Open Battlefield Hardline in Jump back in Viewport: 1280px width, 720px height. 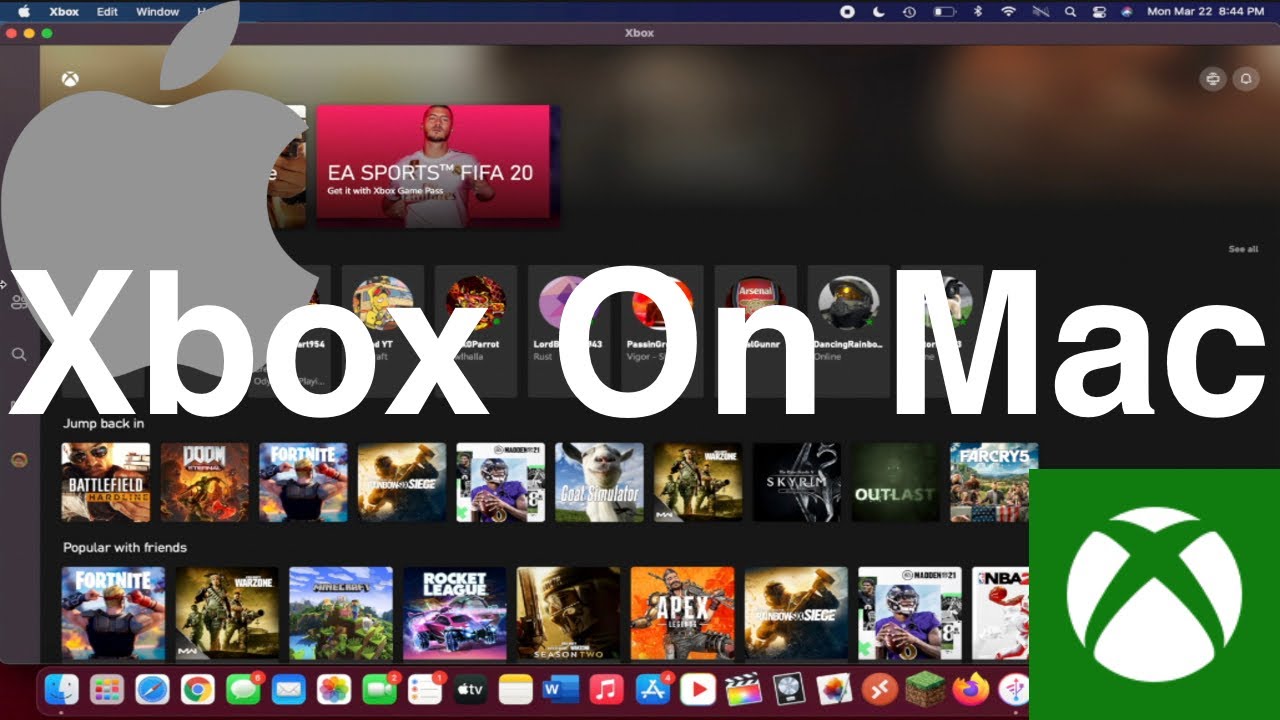tap(106, 482)
